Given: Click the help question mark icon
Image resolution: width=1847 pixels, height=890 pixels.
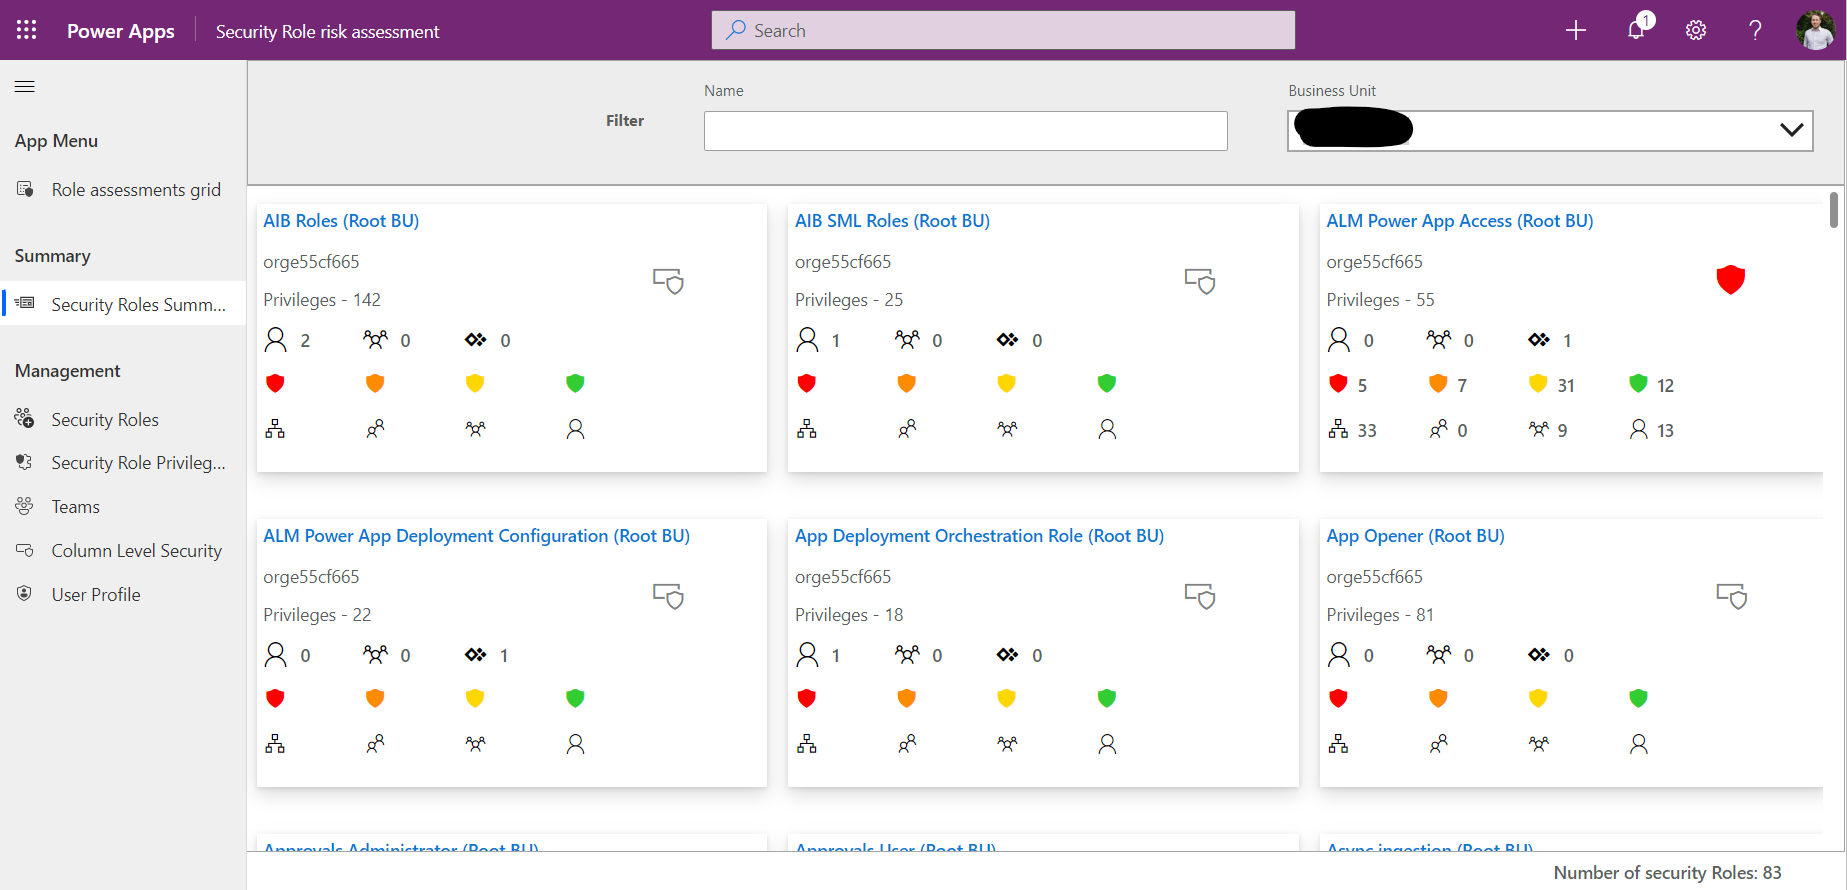Looking at the screenshot, I should [x=1755, y=30].
